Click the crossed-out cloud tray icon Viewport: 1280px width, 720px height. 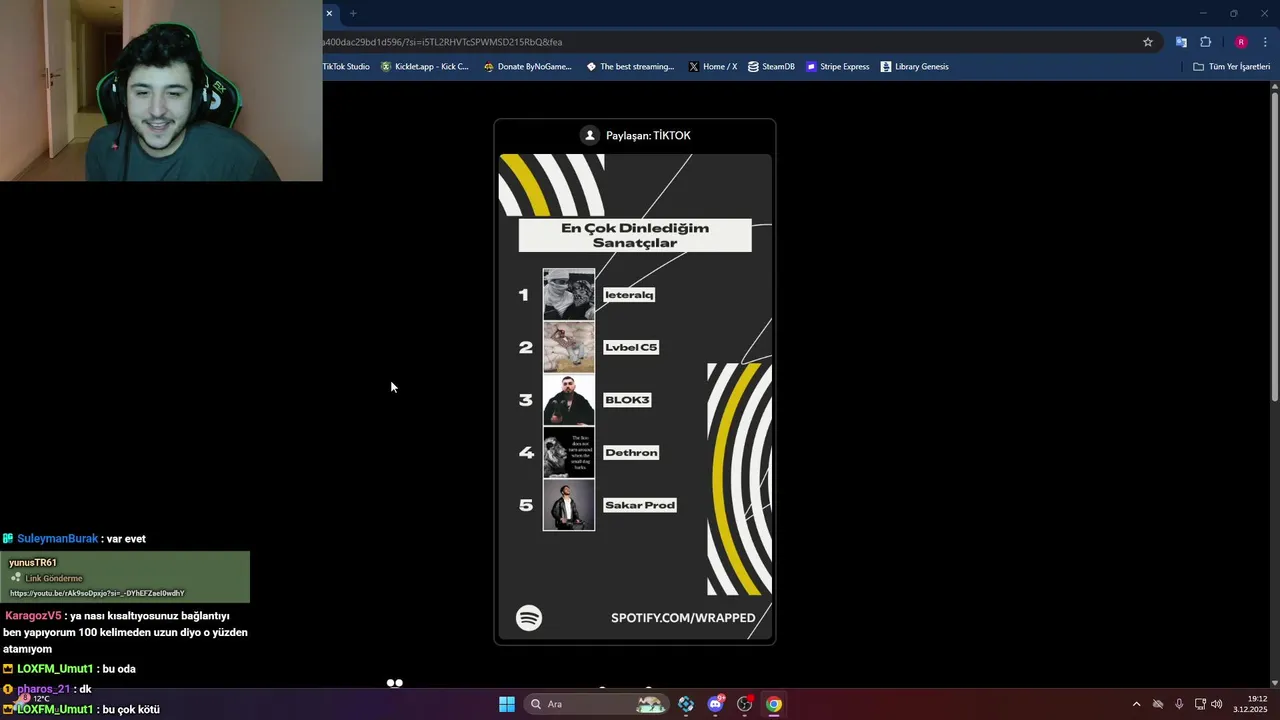[x=1158, y=704]
